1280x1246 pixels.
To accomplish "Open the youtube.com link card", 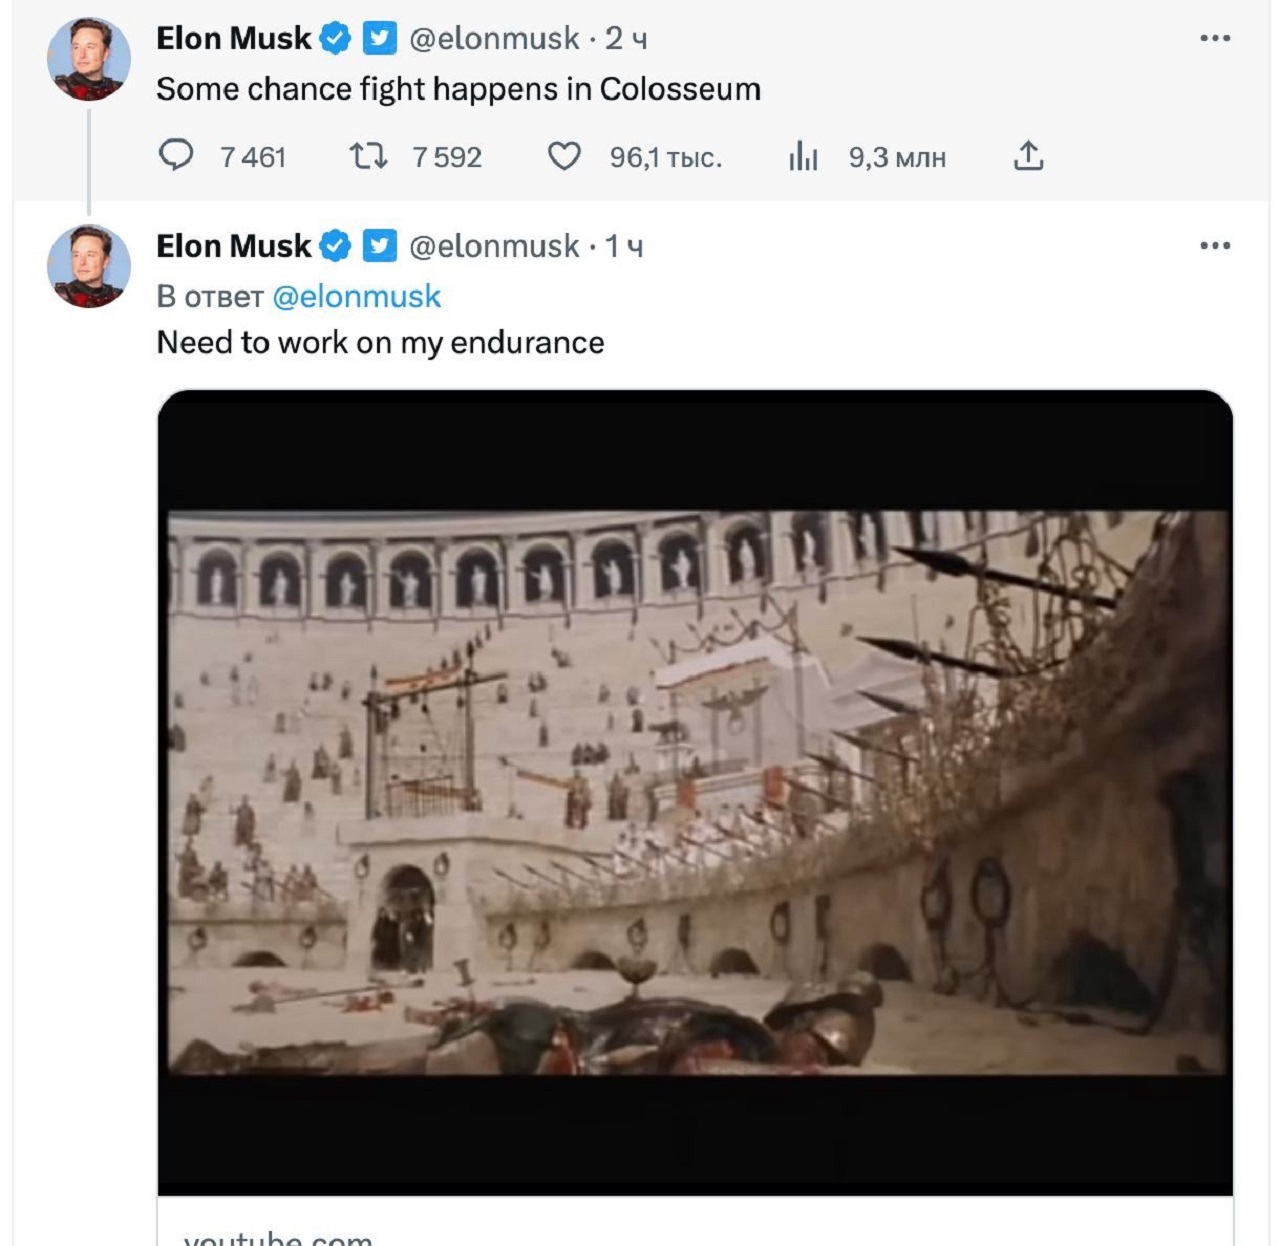I will pyautogui.click(x=278, y=1238).
